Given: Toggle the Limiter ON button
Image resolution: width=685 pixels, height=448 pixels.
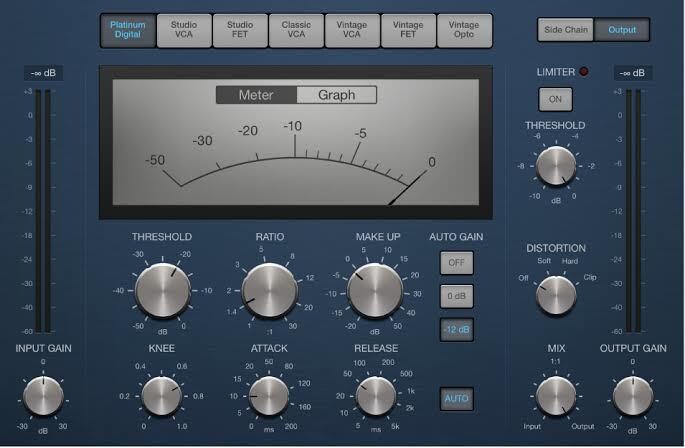Looking at the screenshot, I should click(x=555, y=99).
